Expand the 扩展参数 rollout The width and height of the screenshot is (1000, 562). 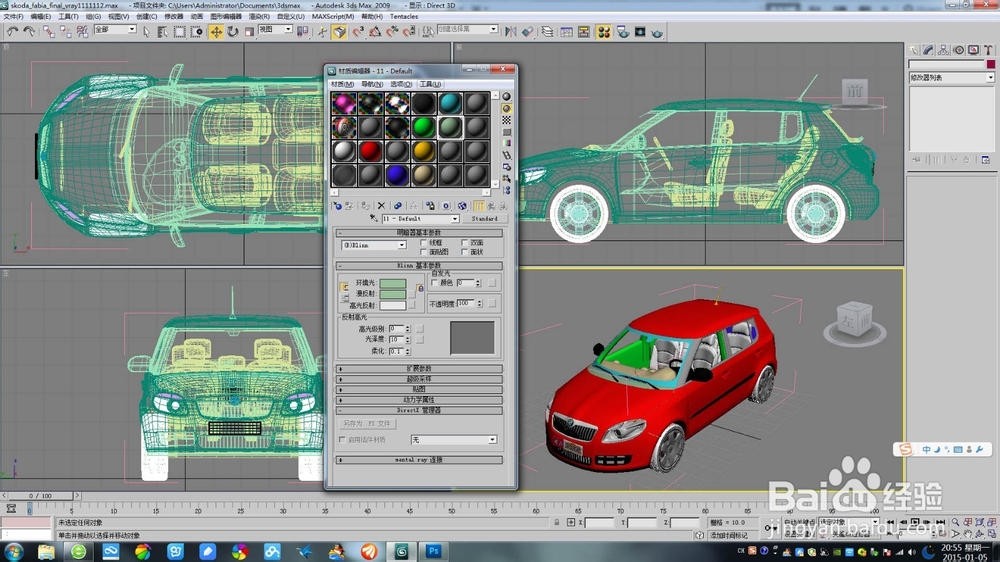point(420,369)
